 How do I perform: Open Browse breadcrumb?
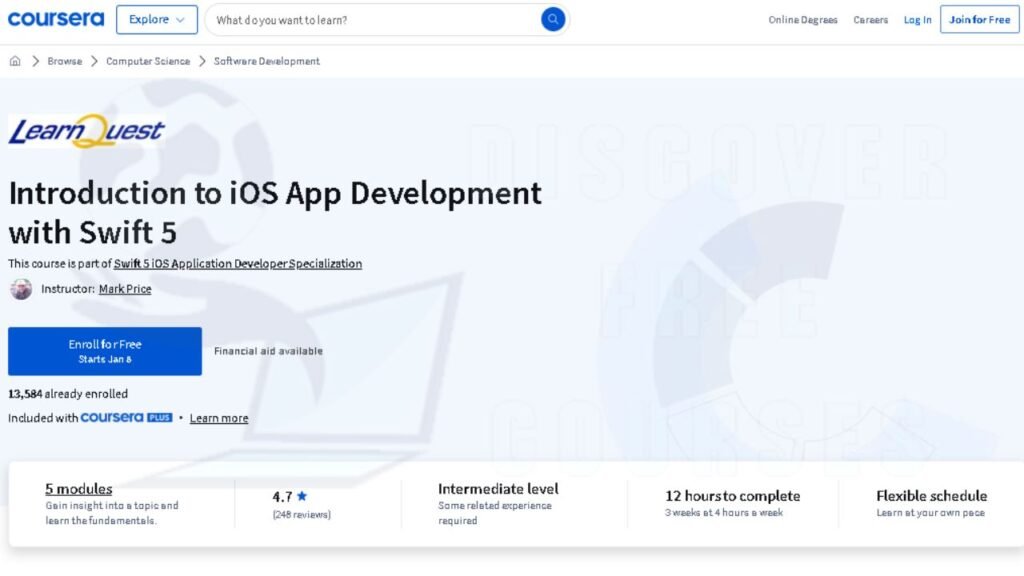[x=65, y=61]
